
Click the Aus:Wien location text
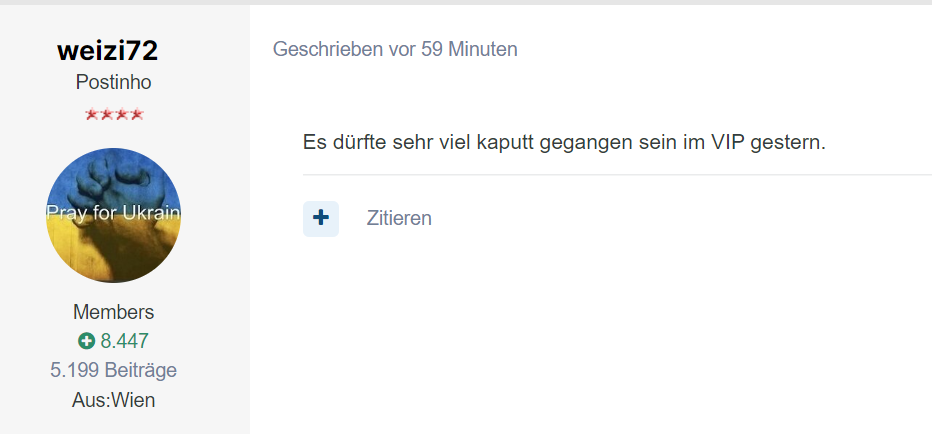coord(114,400)
